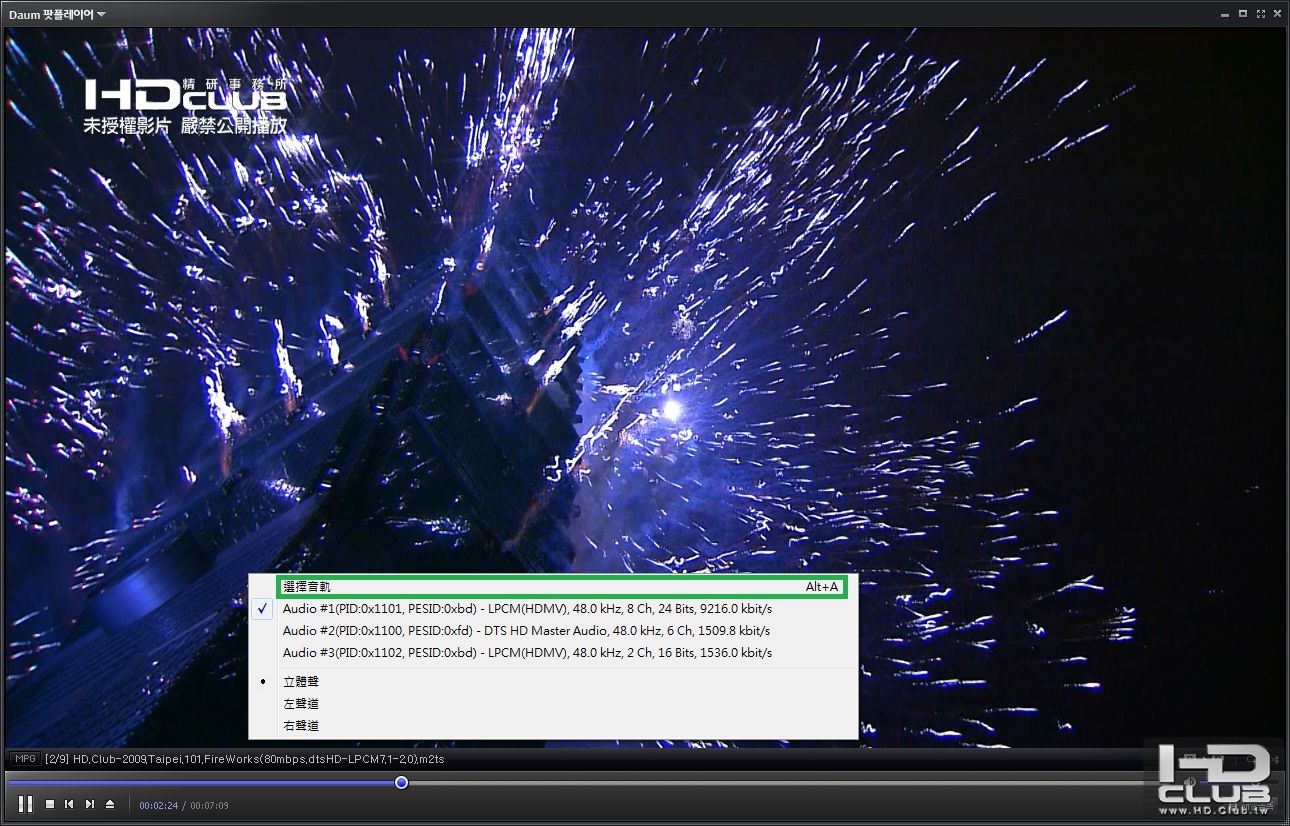Open the Daum 팟플레이어 main menu dropdown

click(57, 14)
